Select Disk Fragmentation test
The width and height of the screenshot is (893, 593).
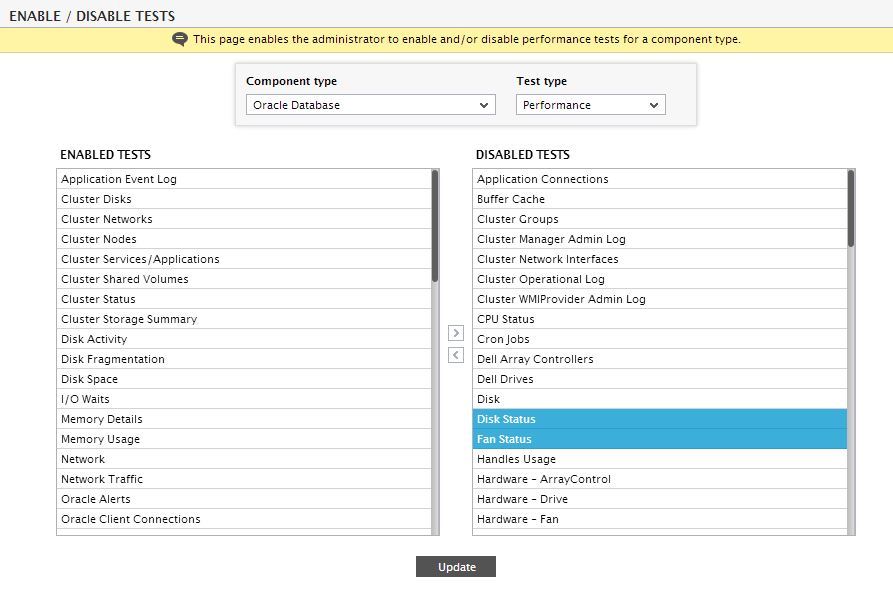pos(244,359)
